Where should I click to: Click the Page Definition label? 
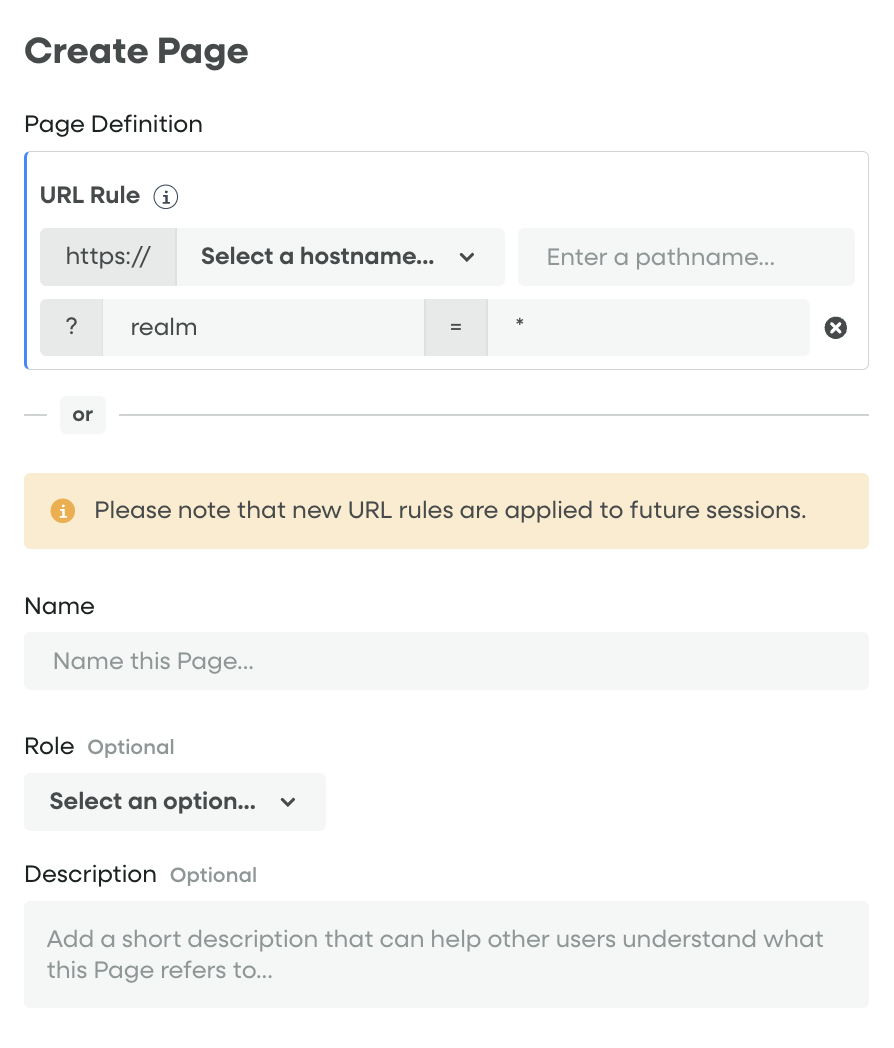tap(114, 124)
